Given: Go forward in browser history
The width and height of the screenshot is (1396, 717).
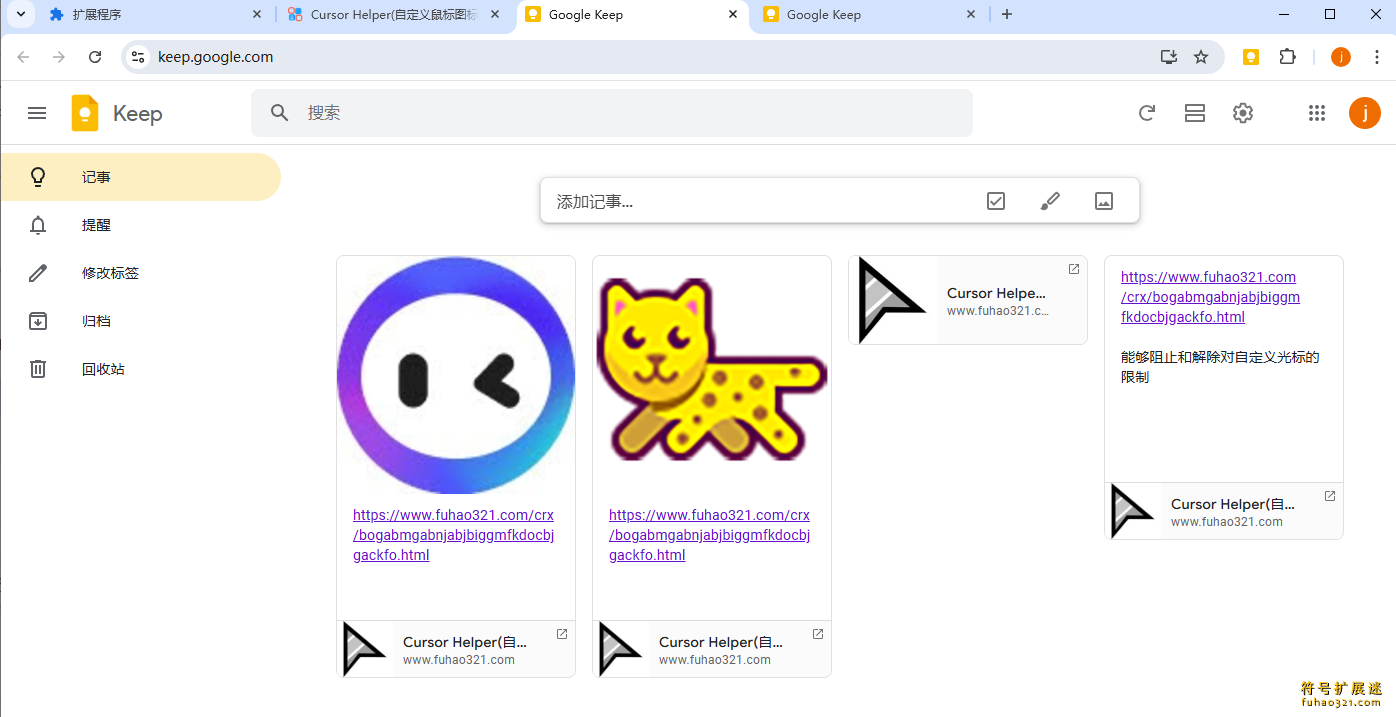Looking at the screenshot, I should pyautogui.click(x=59, y=57).
